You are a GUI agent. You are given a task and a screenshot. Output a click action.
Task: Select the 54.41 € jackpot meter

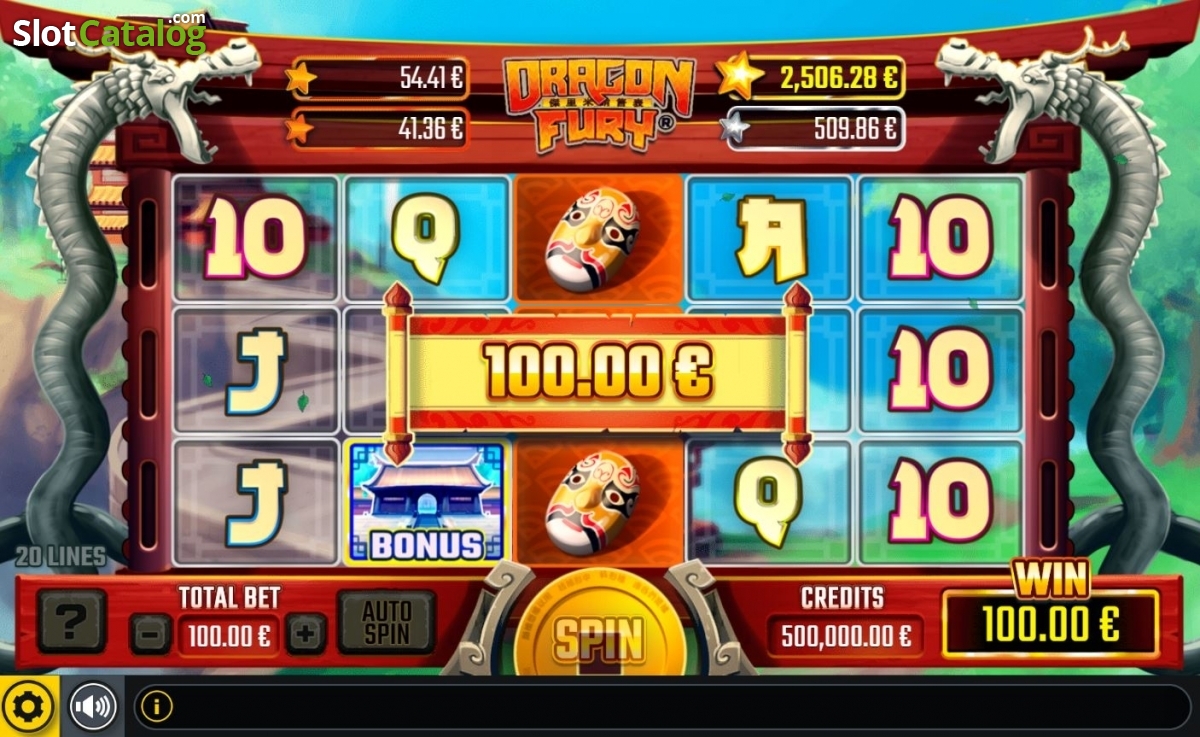pos(378,77)
